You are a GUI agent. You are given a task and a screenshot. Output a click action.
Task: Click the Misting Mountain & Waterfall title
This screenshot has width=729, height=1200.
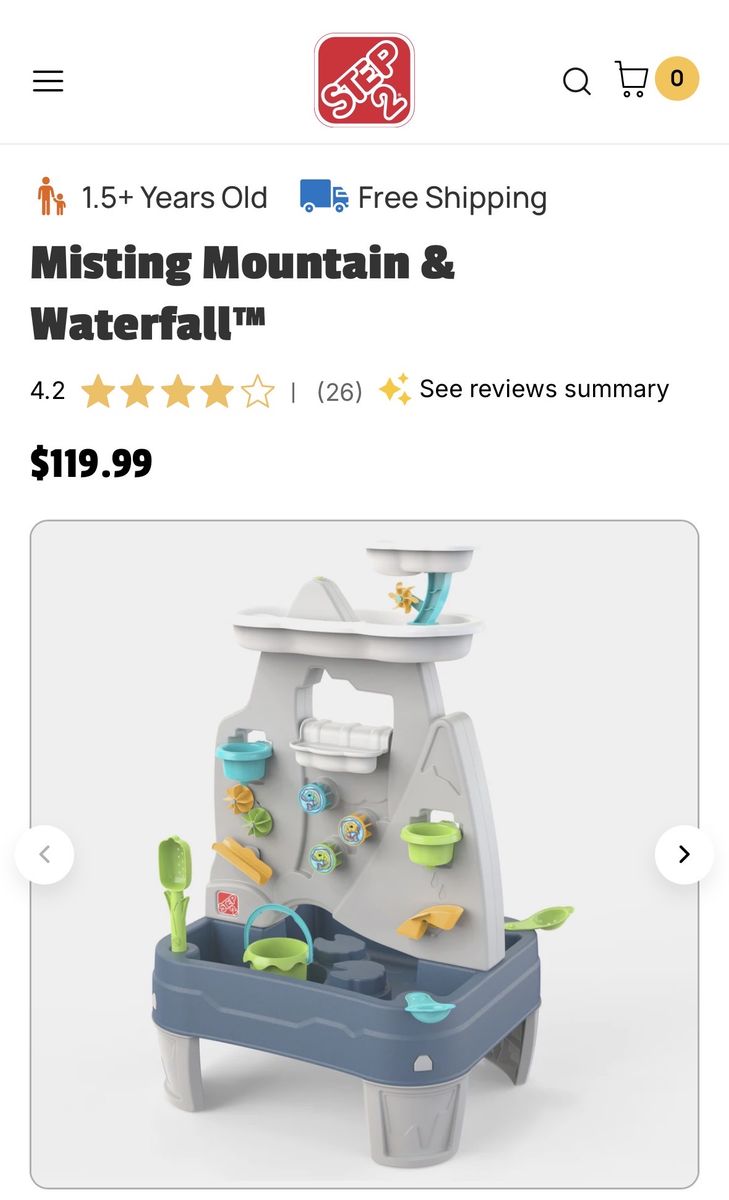click(243, 294)
